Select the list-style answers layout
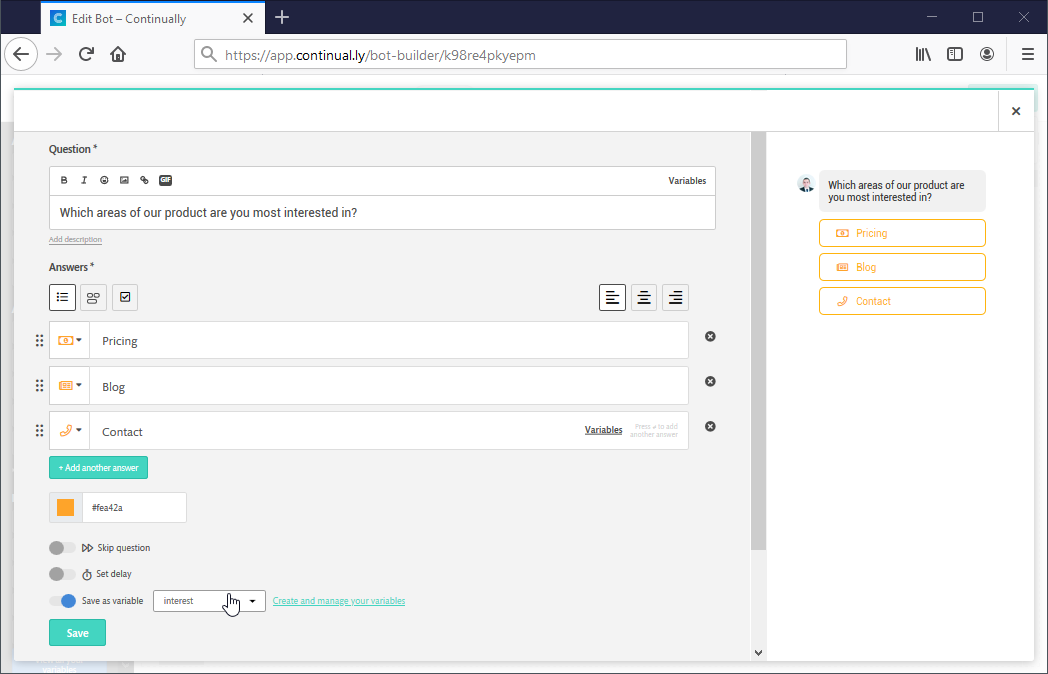 coord(62,297)
